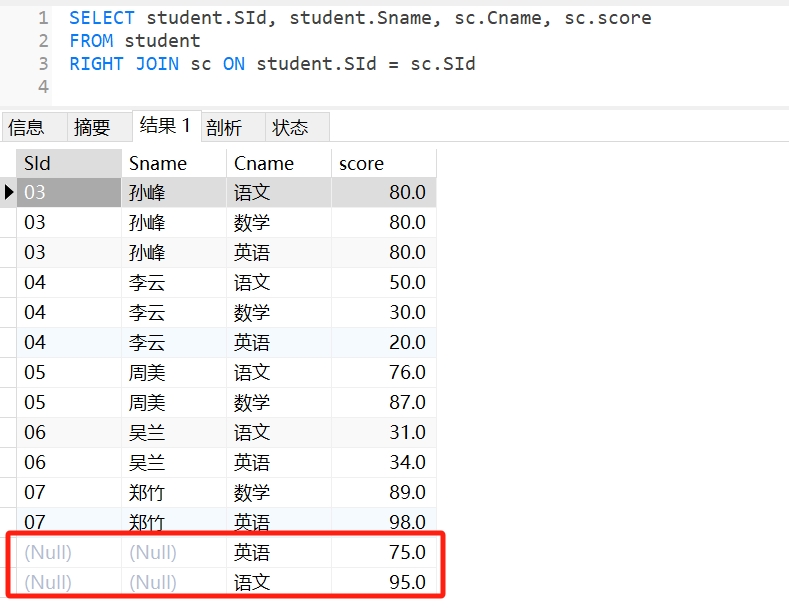
Task: Open the 信息 tab
Action: [x=27, y=127]
